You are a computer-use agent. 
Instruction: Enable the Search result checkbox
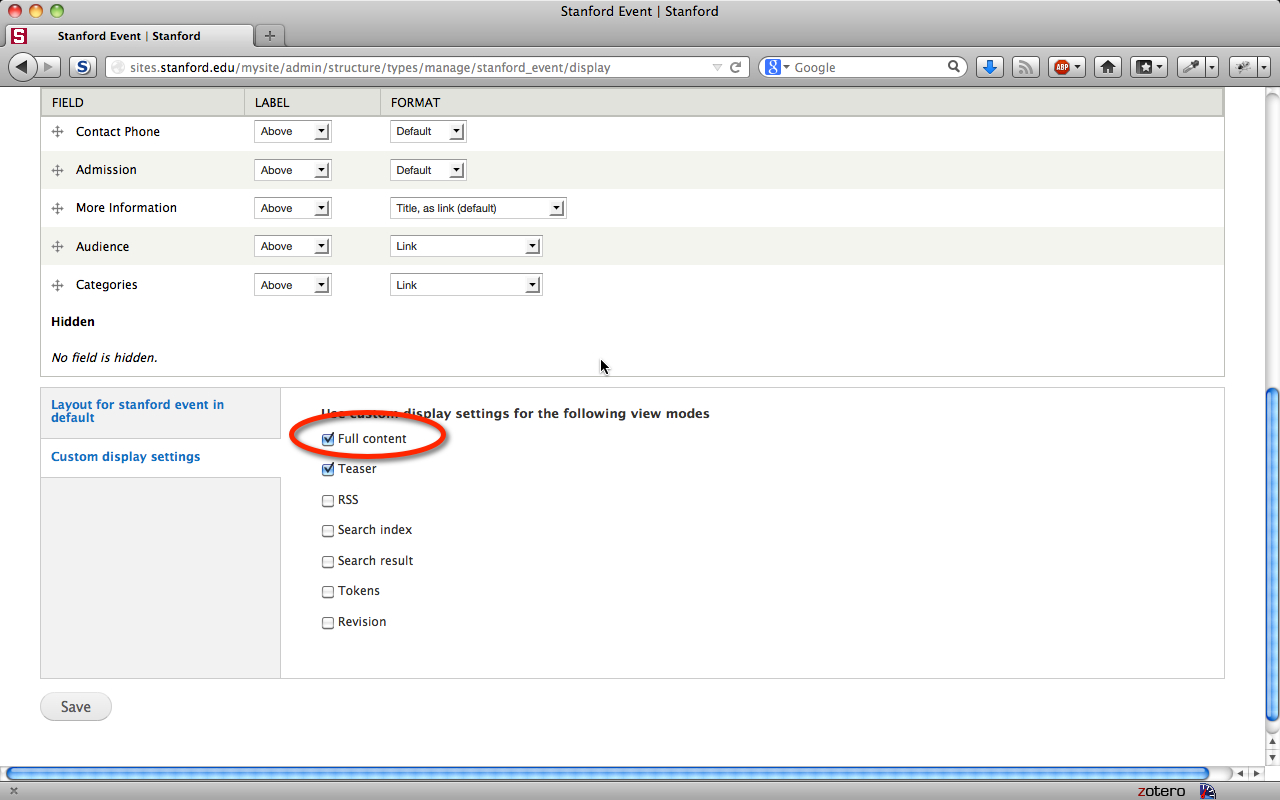point(328,562)
